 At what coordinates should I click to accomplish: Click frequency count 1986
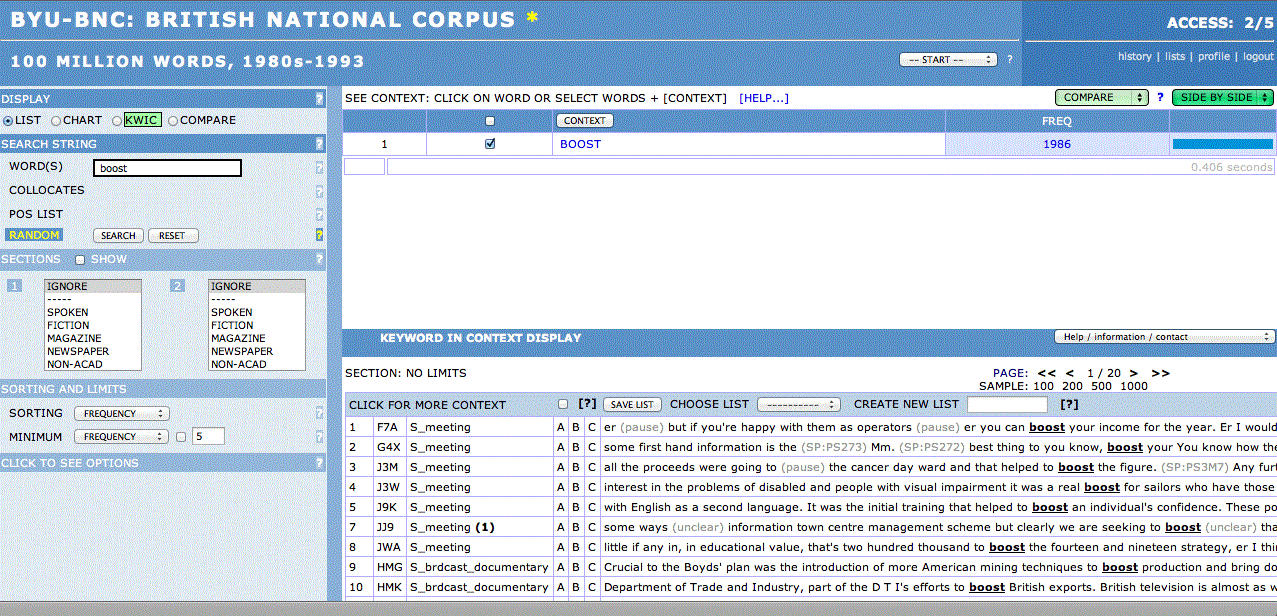click(x=1056, y=144)
